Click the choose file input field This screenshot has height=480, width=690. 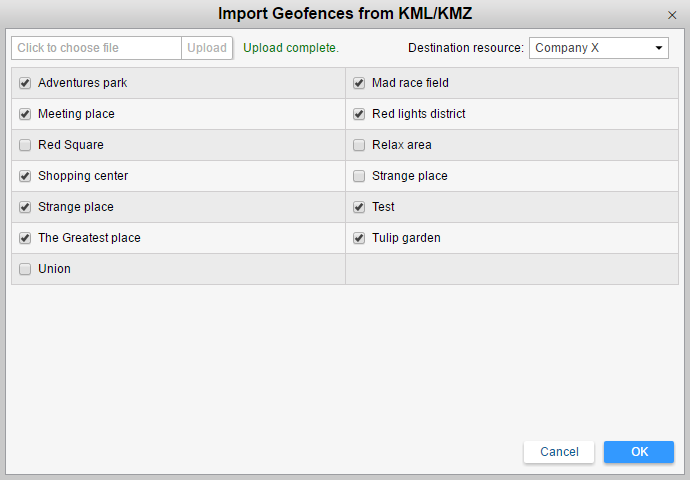click(x=97, y=48)
